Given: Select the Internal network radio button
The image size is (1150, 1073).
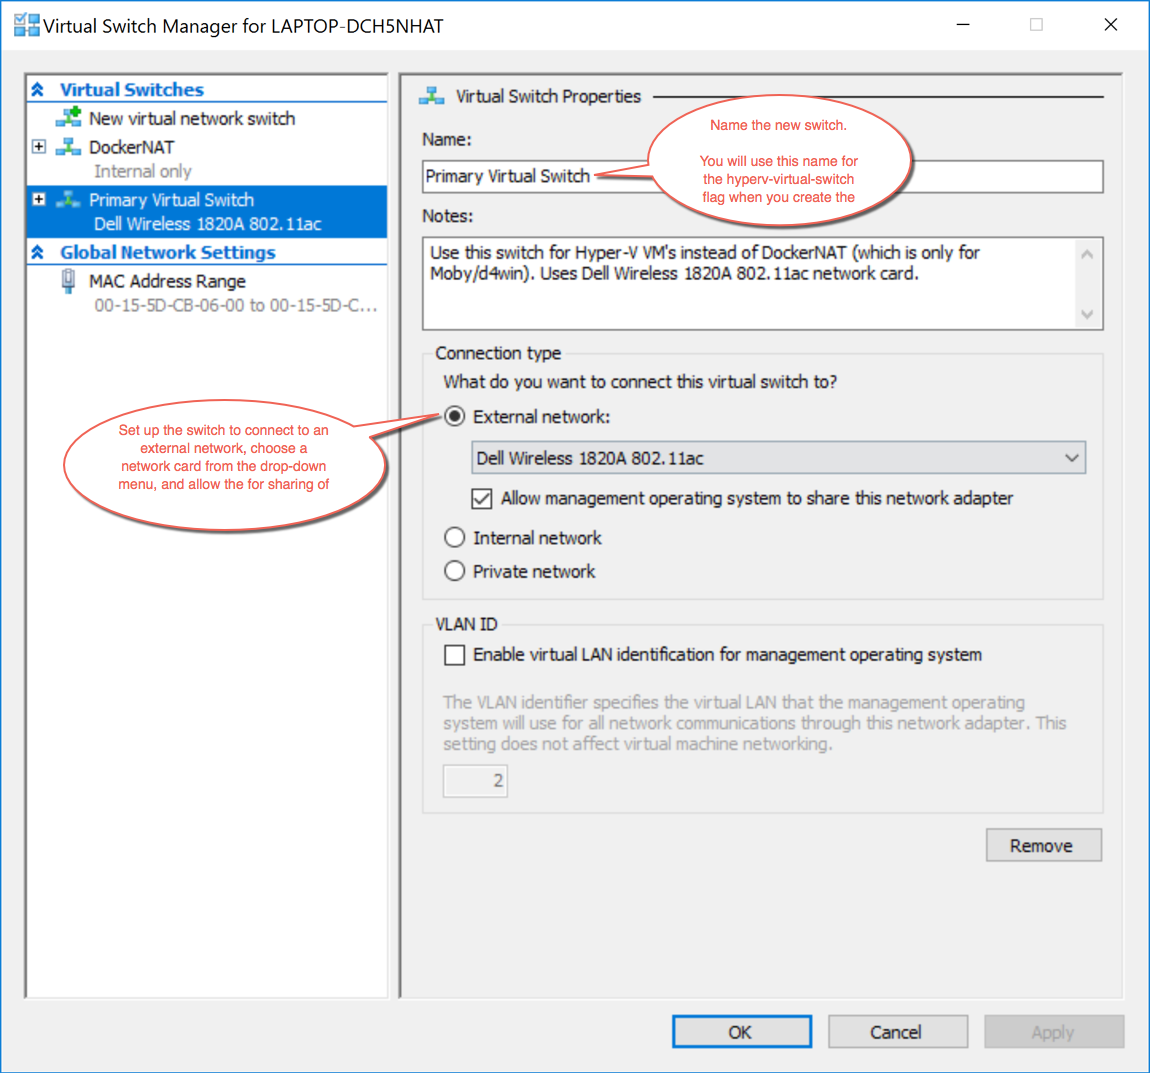Looking at the screenshot, I should point(454,537).
